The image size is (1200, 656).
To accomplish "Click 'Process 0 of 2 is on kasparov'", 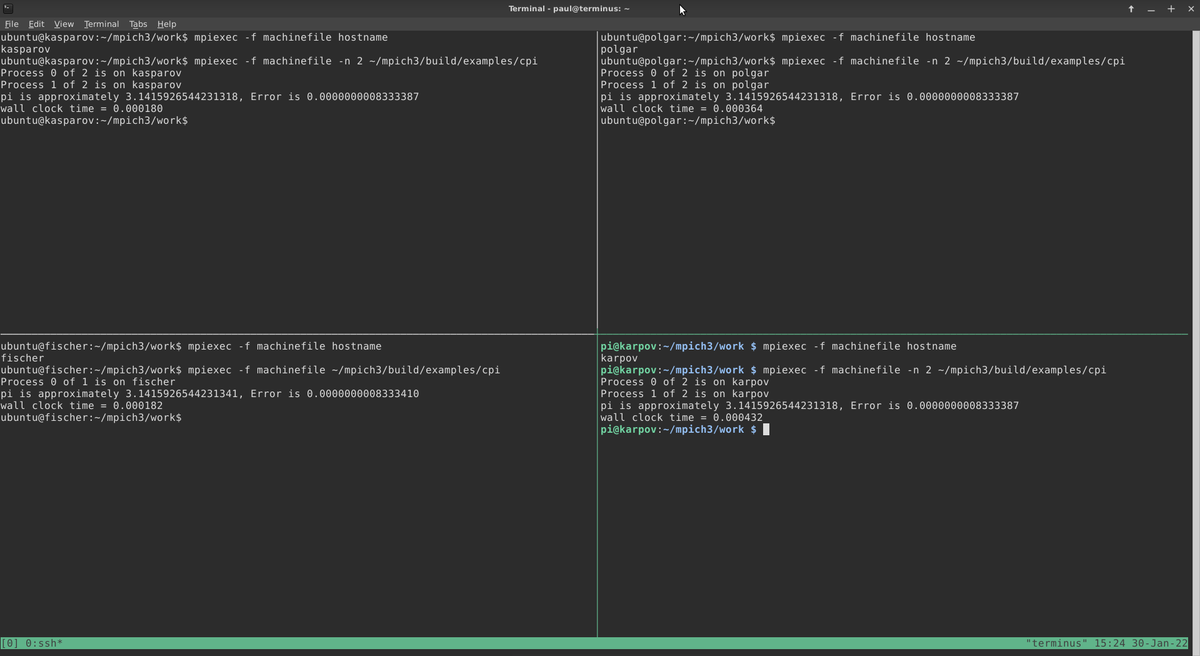I will tap(91, 73).
